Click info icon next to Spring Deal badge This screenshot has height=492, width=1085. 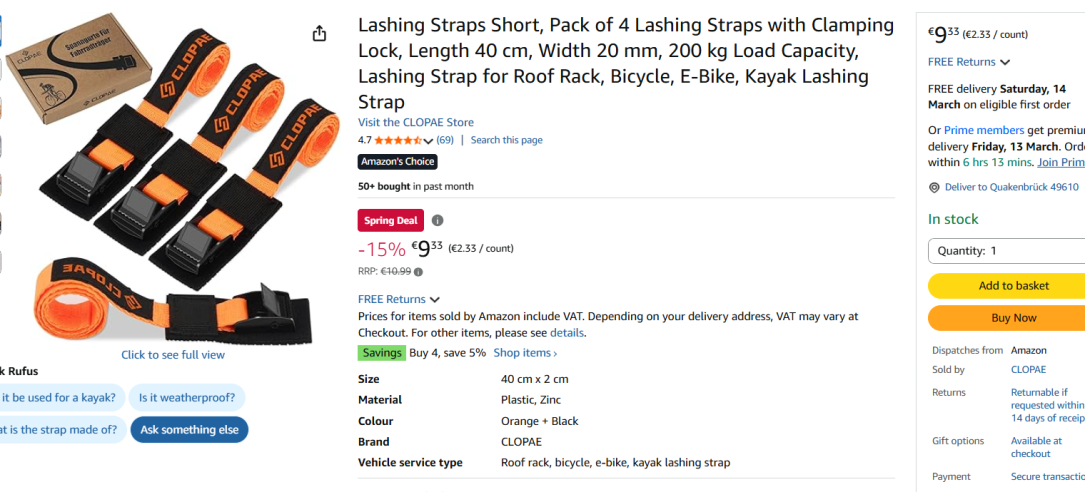coord(437,221)
